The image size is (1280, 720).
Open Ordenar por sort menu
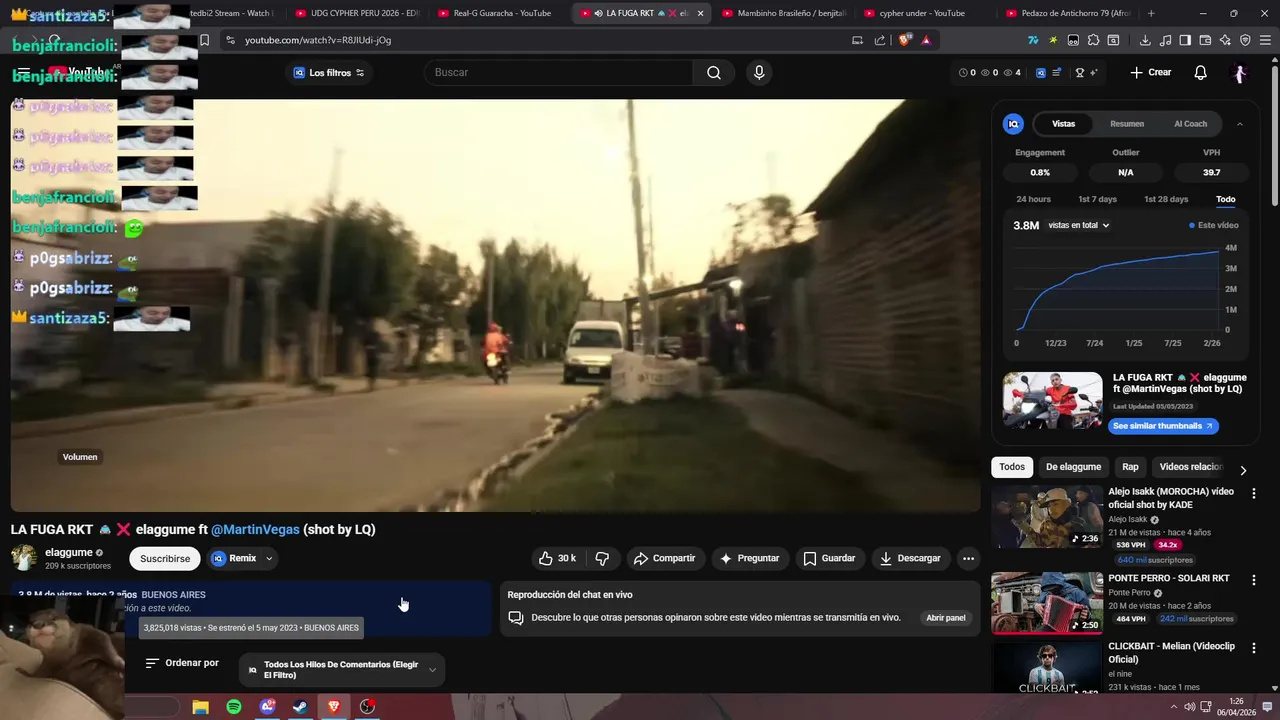click(182, 663)
